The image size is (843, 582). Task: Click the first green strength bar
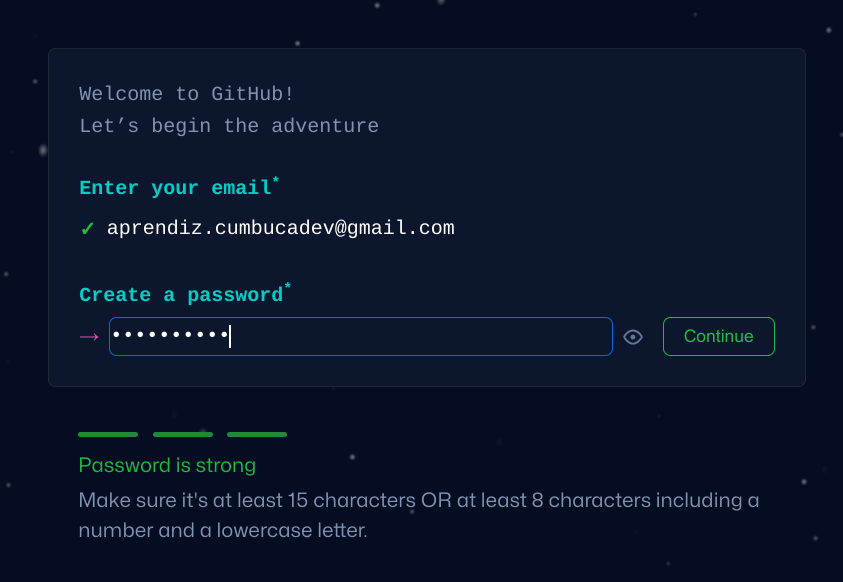pyautogui.click(x=108, y=434)
